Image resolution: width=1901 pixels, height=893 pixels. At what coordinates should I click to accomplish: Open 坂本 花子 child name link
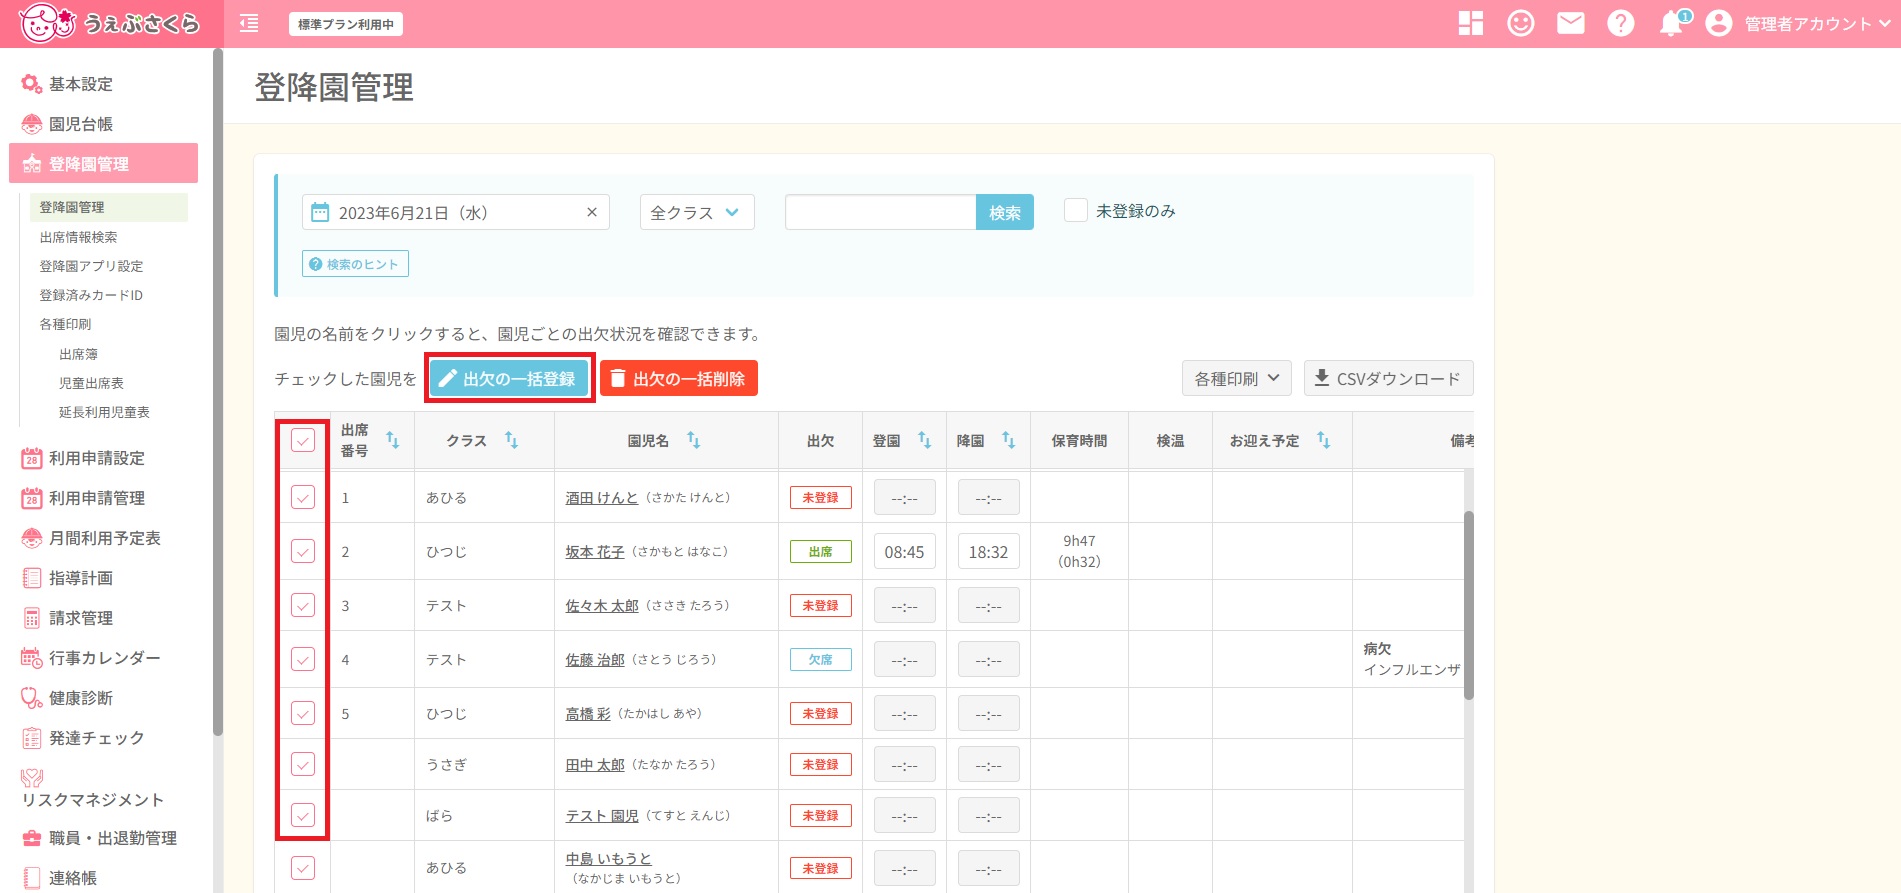(x=595, y=551)
